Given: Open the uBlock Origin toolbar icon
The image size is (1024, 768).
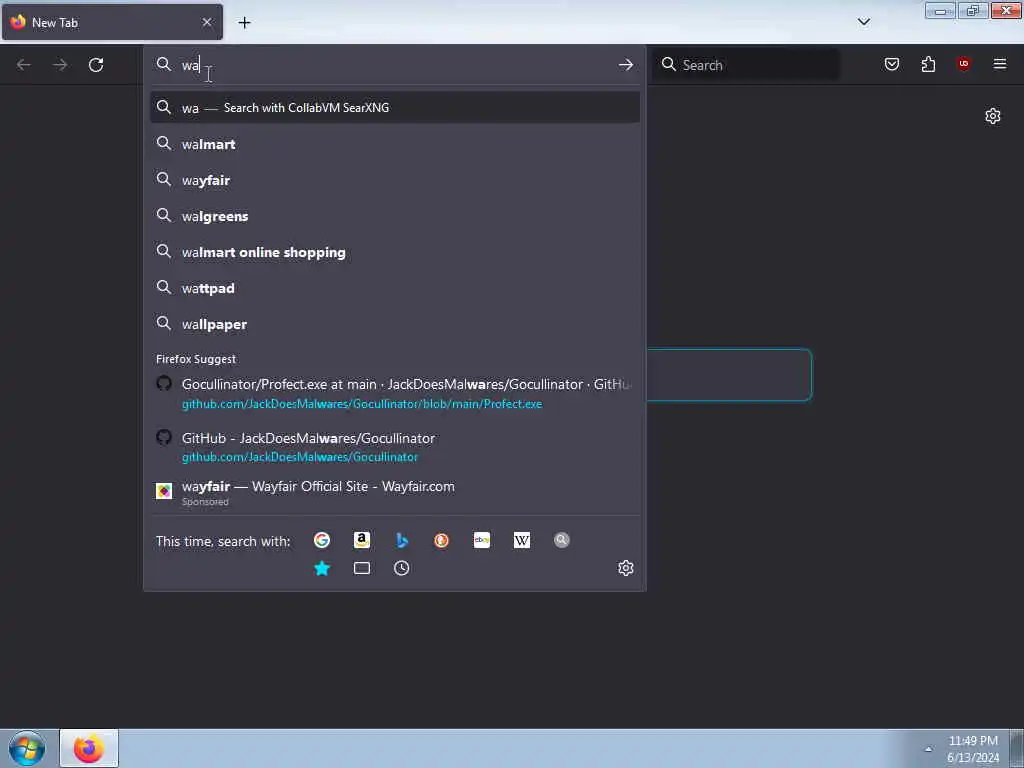Looking at the screenshot, I should (963, 64).
